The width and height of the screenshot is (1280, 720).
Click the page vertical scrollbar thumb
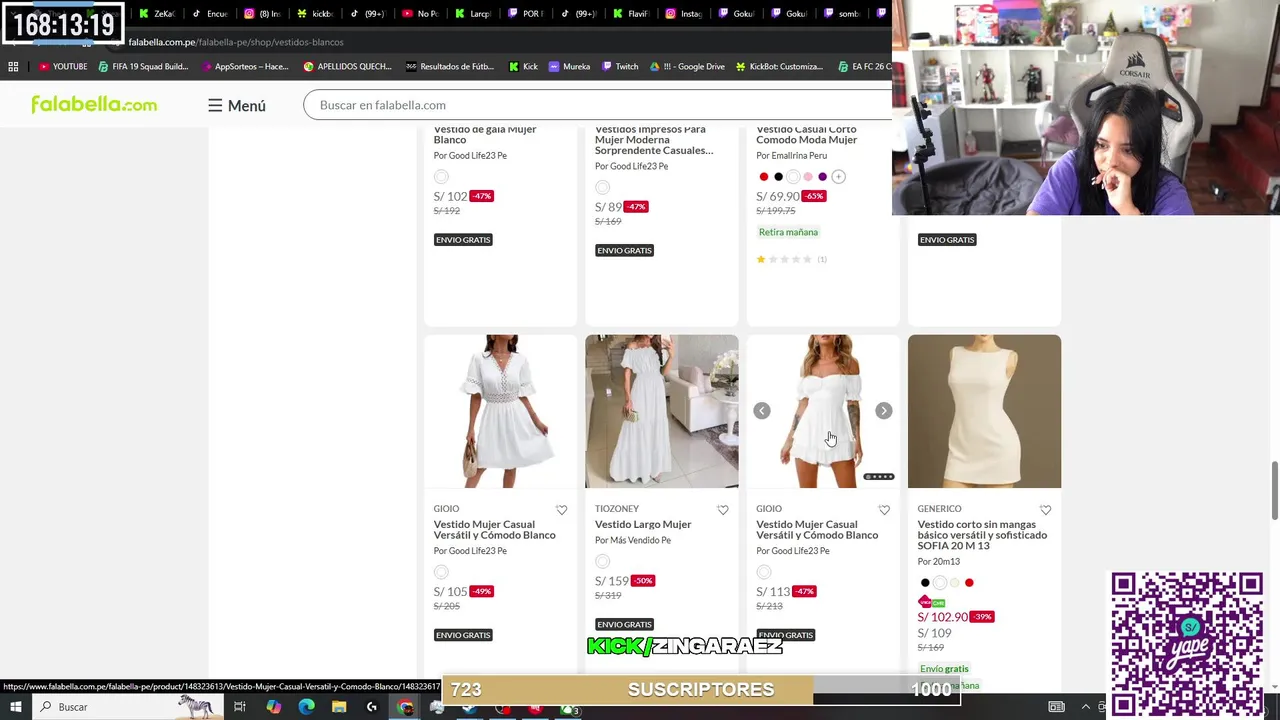[x=1274, y=490]
